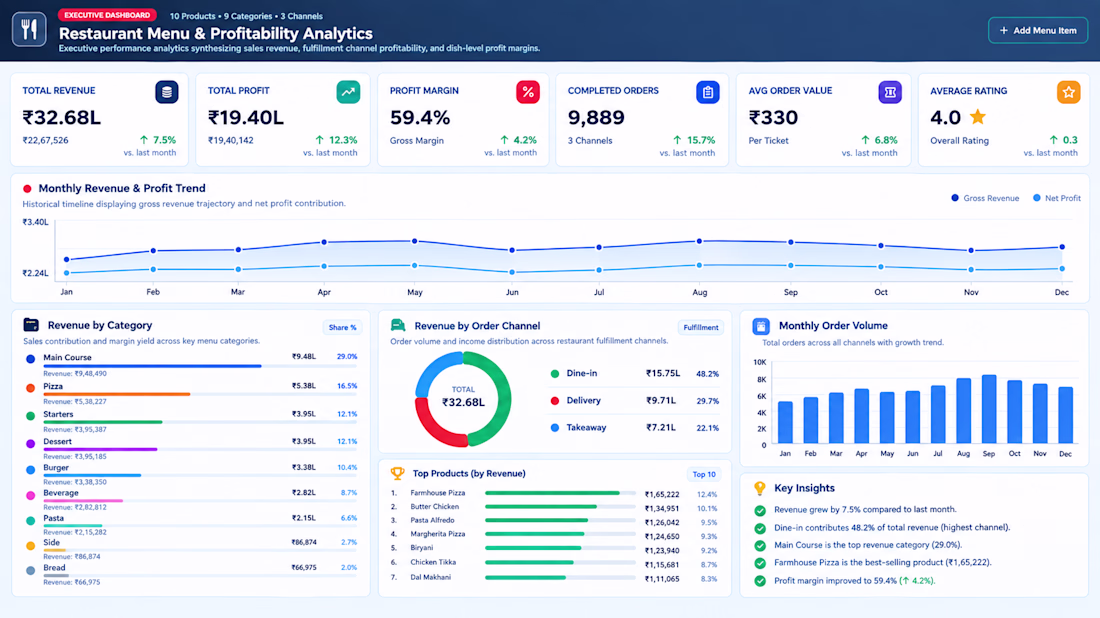This screenshot has width=1100, height=618.
Task: Click the checkmark beside the Farmhouse Pizza insight
Action: pyautogui.click(x=760, y=563)
